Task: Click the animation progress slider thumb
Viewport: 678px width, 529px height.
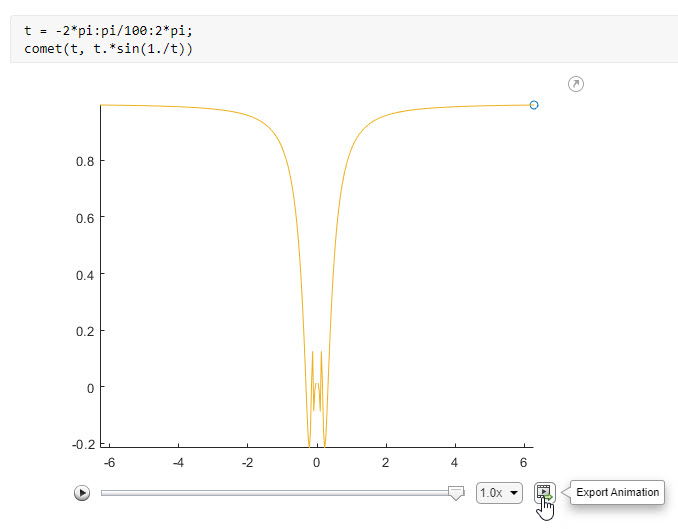Action: pos(456,493)
